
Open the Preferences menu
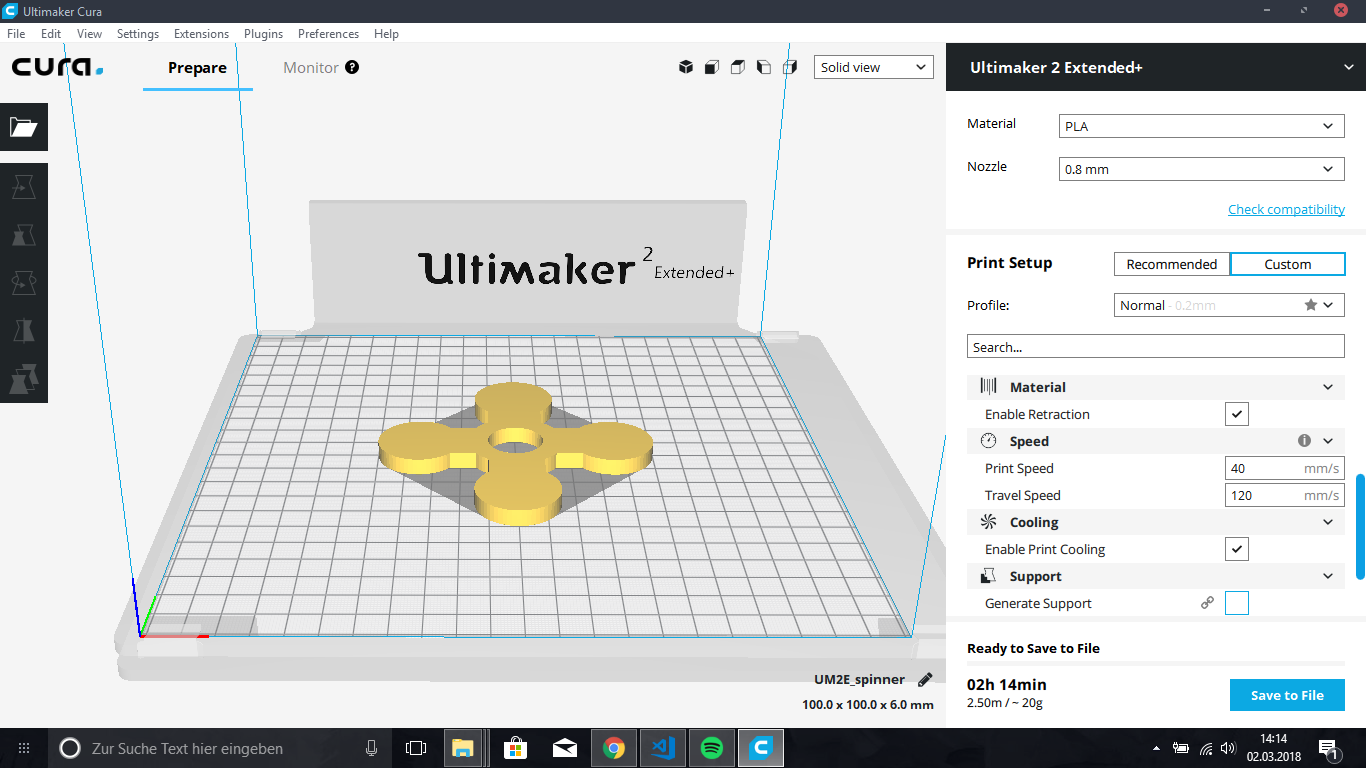[x=328, y=33]
